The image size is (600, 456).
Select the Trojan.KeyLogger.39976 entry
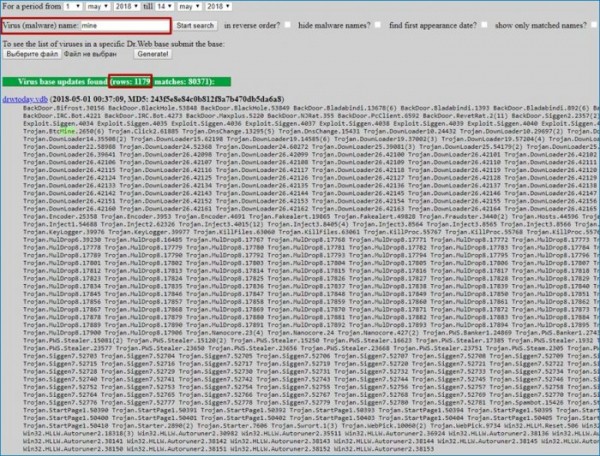point(64,232)
